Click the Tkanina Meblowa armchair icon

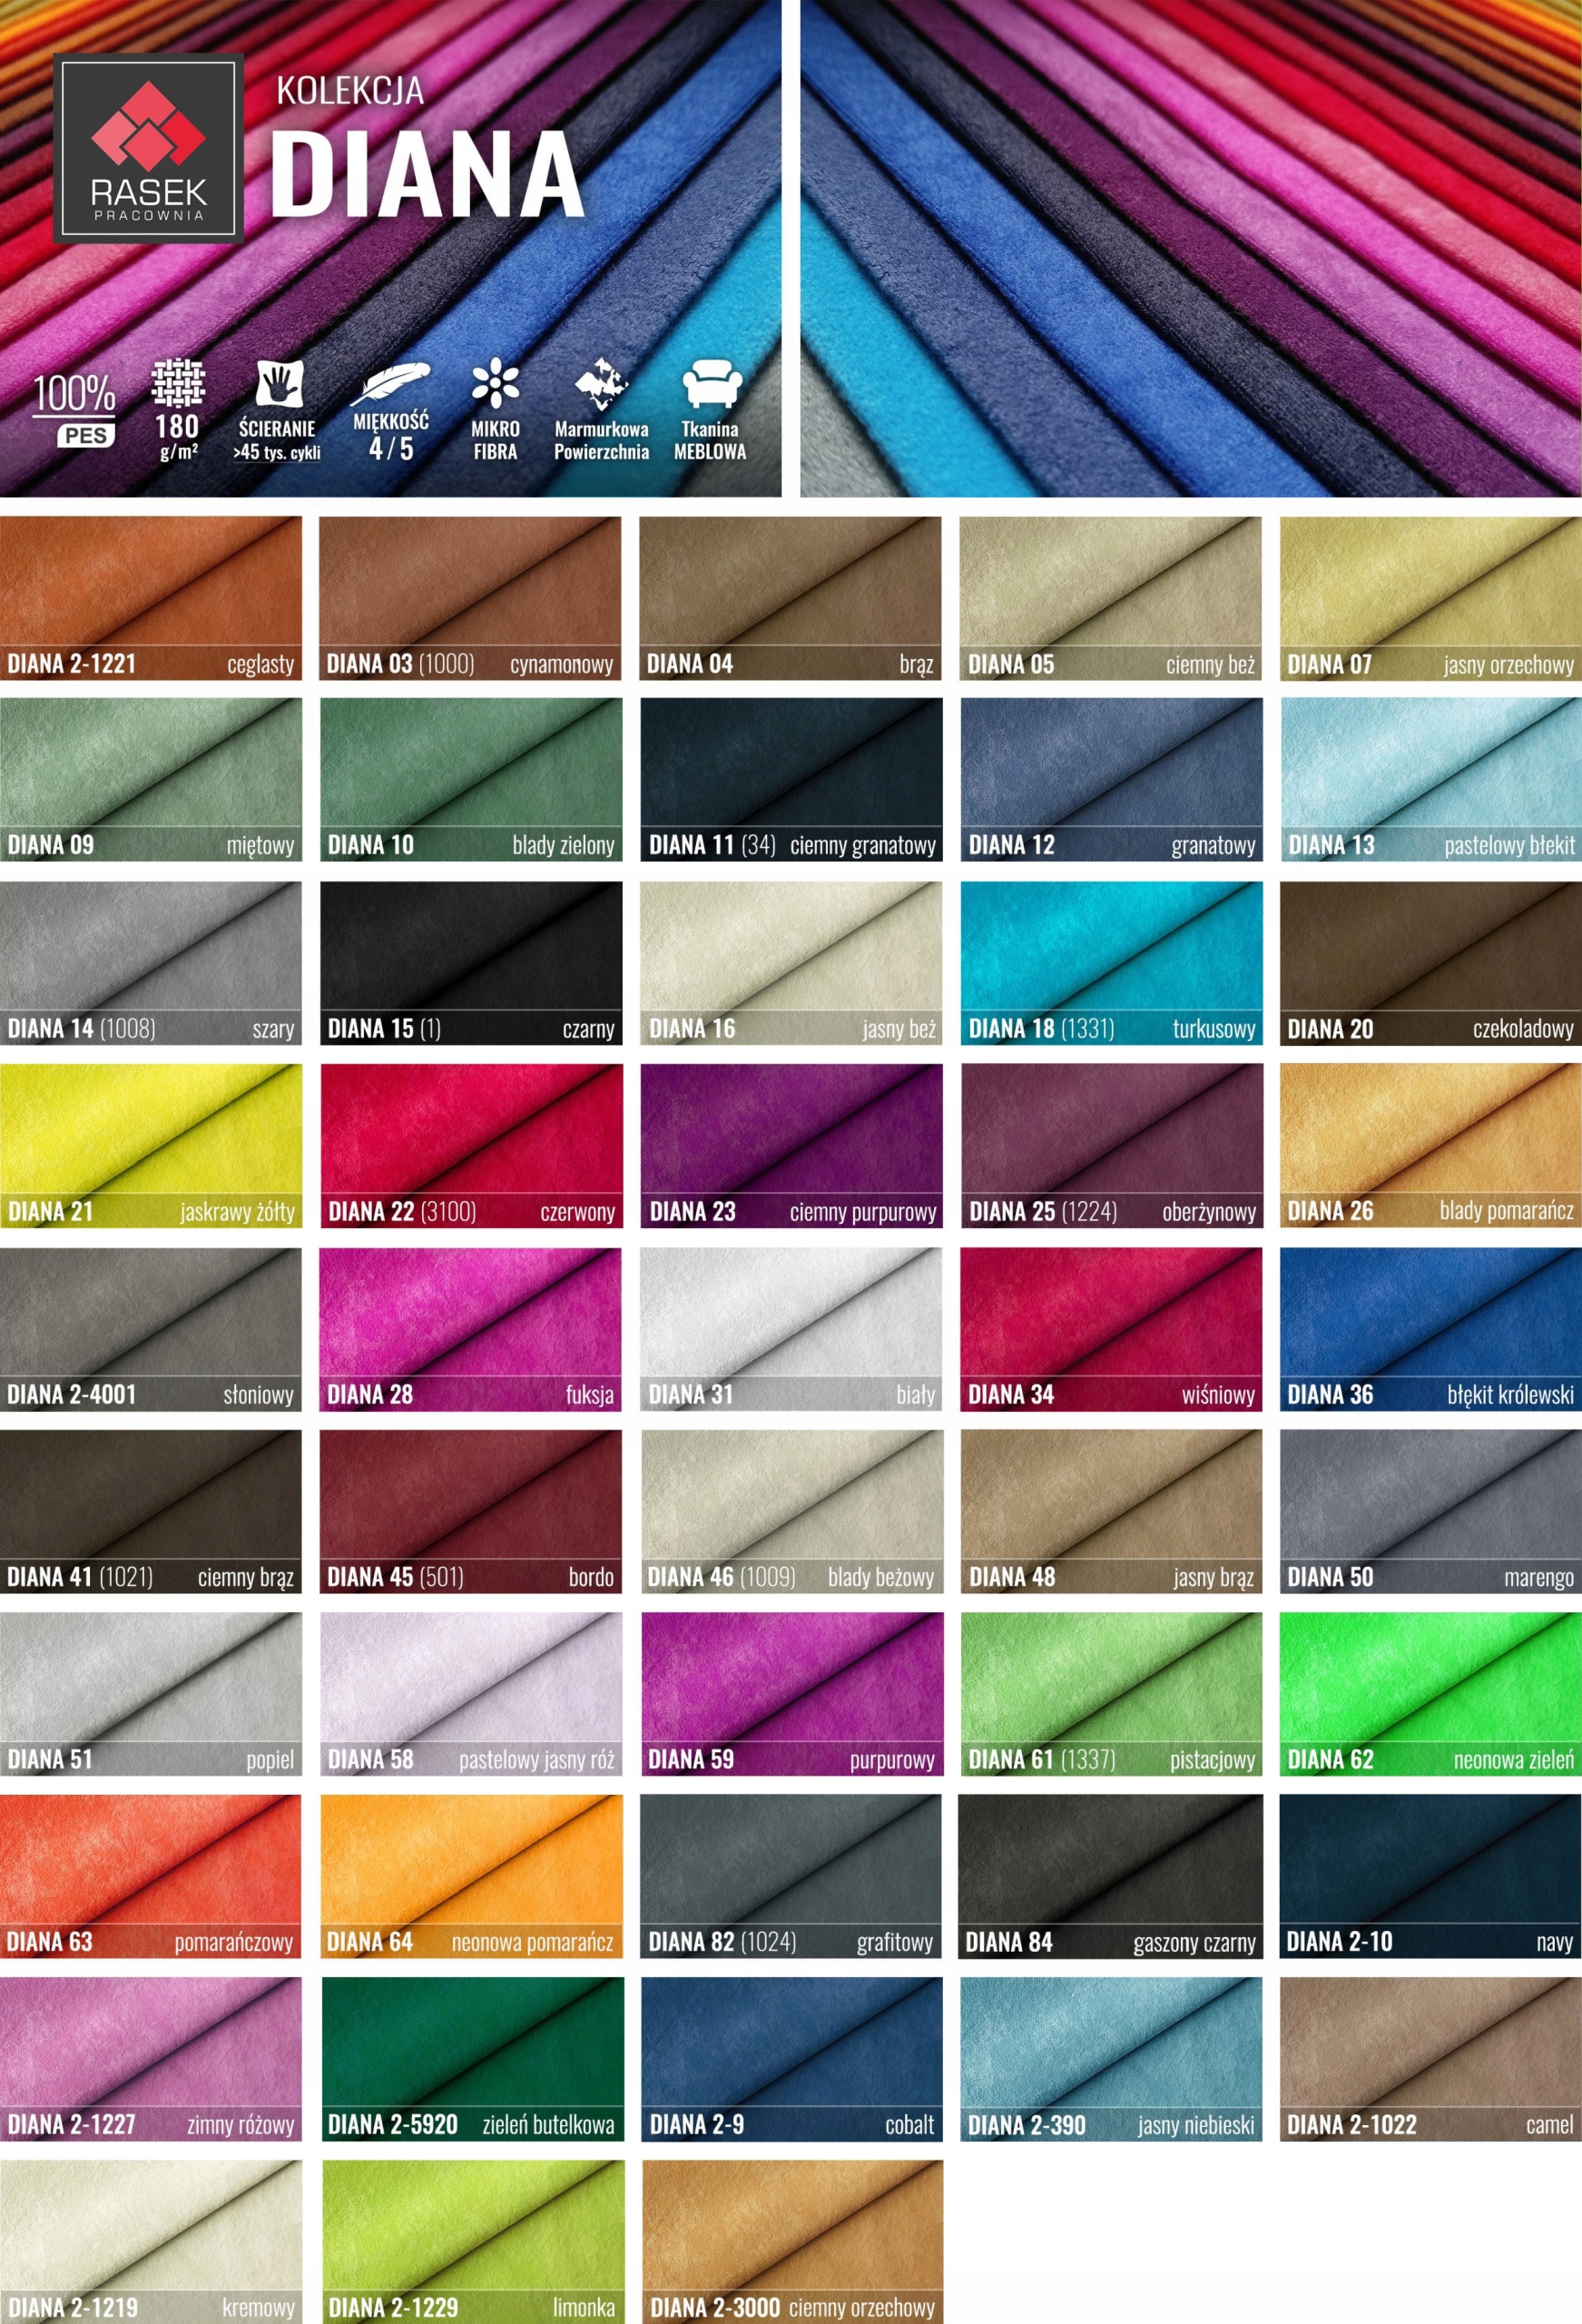710,411
